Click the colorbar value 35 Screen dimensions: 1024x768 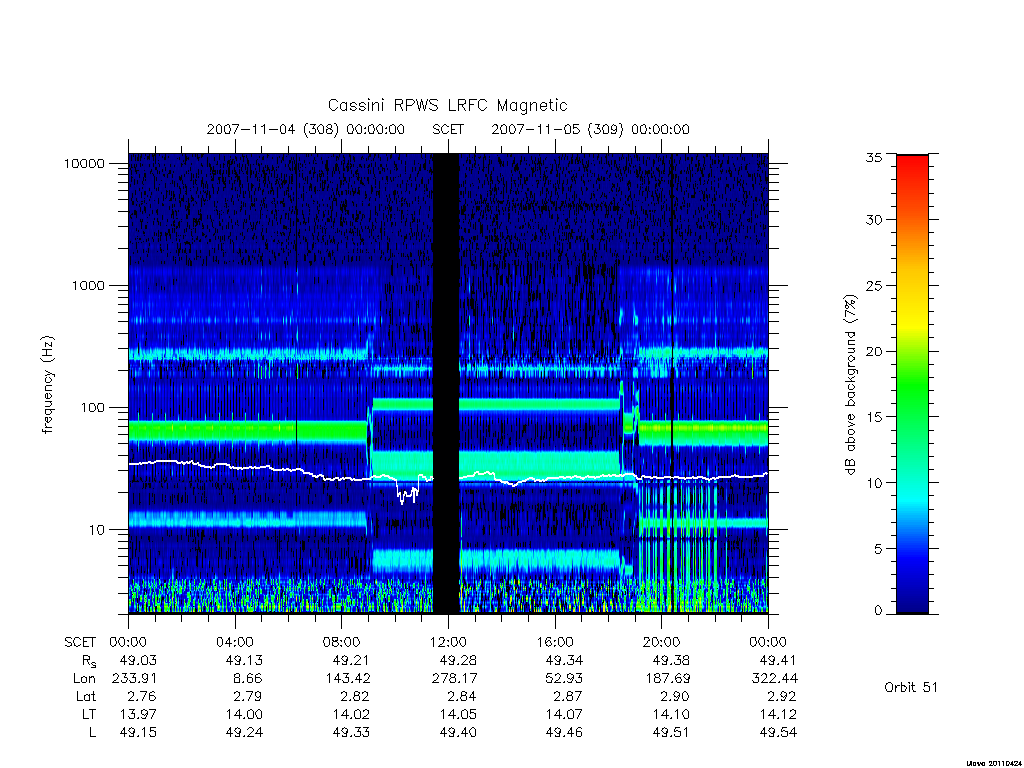pos(873,157)
